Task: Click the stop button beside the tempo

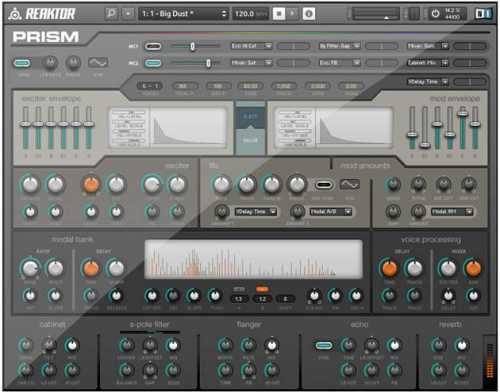Action: pyautogui.click(x=279, y=14)
